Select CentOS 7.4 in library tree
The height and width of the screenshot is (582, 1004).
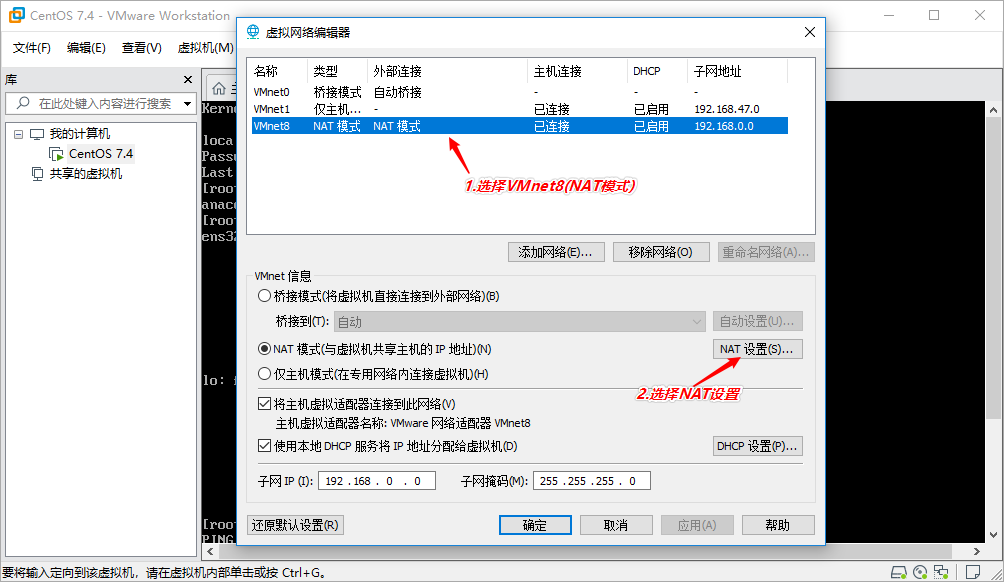pos(101,154)
